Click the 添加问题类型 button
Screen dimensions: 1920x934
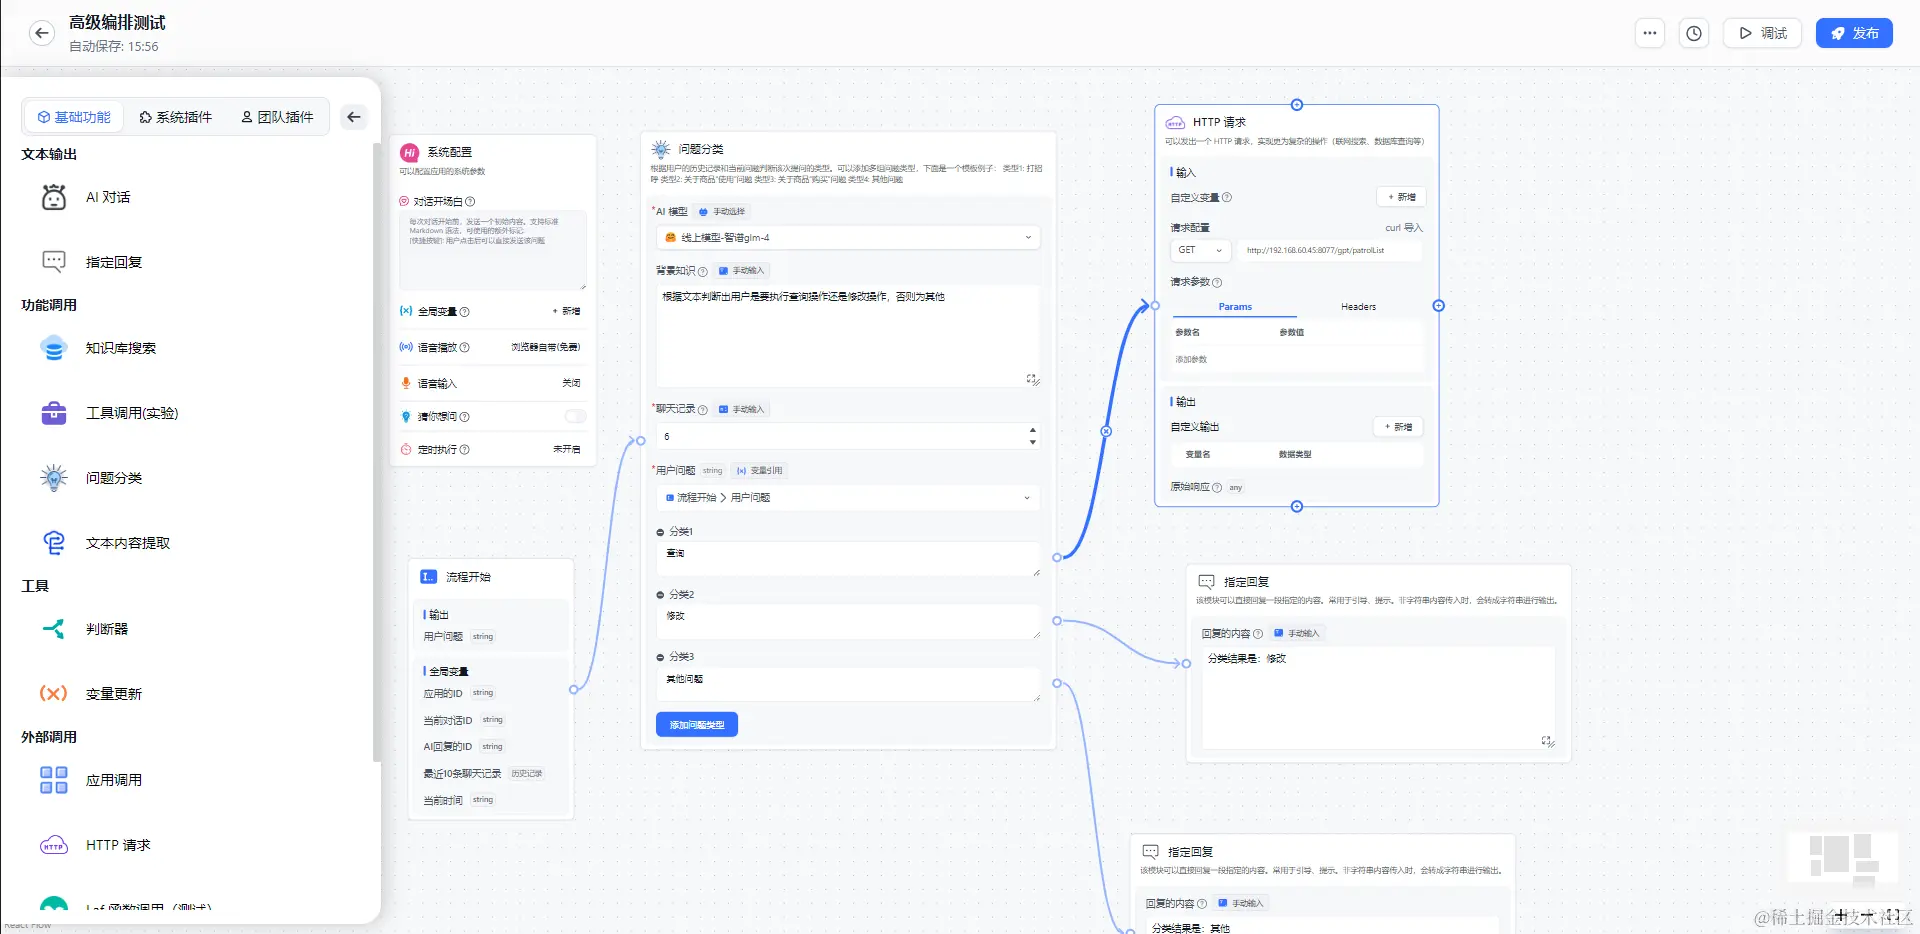pyautogui.click(x=697, y=724)
